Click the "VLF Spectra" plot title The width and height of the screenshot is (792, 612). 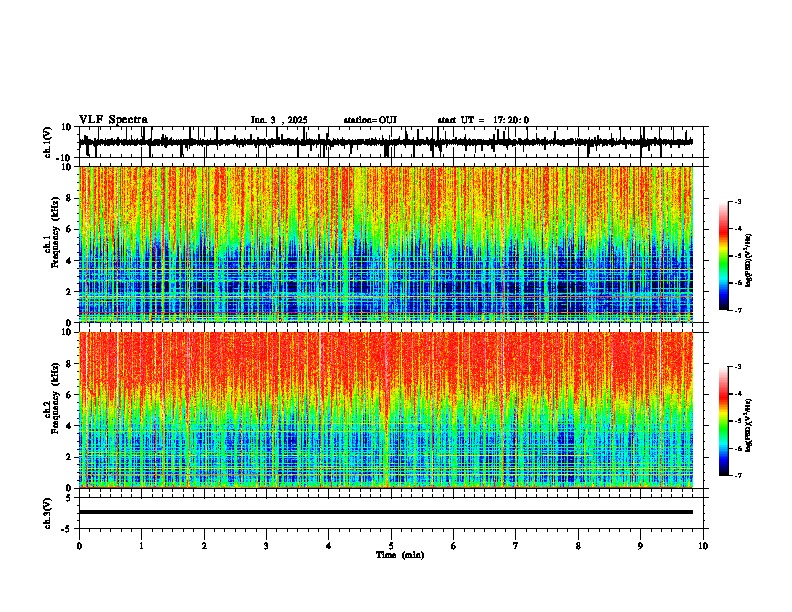(113, 120)
